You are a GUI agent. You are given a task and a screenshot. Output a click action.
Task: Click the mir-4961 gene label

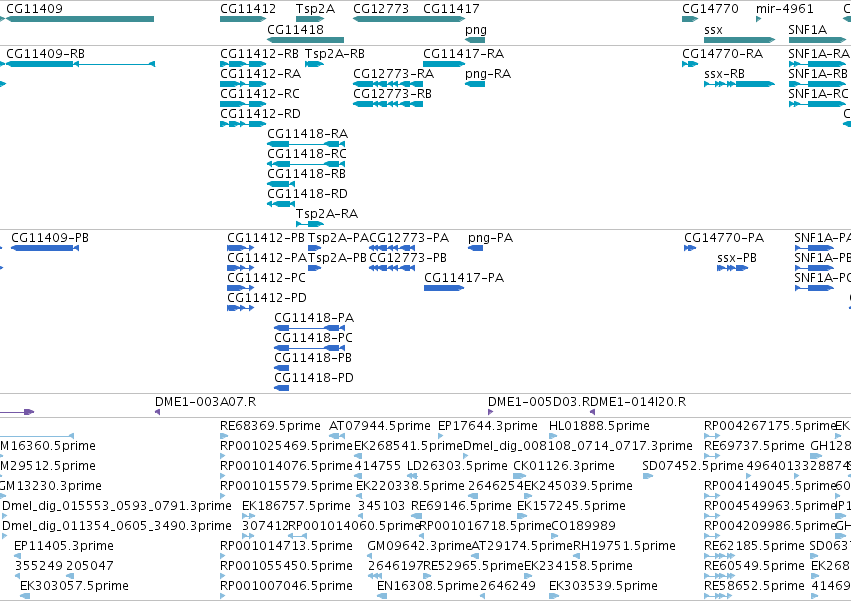[x=785, y=9]
